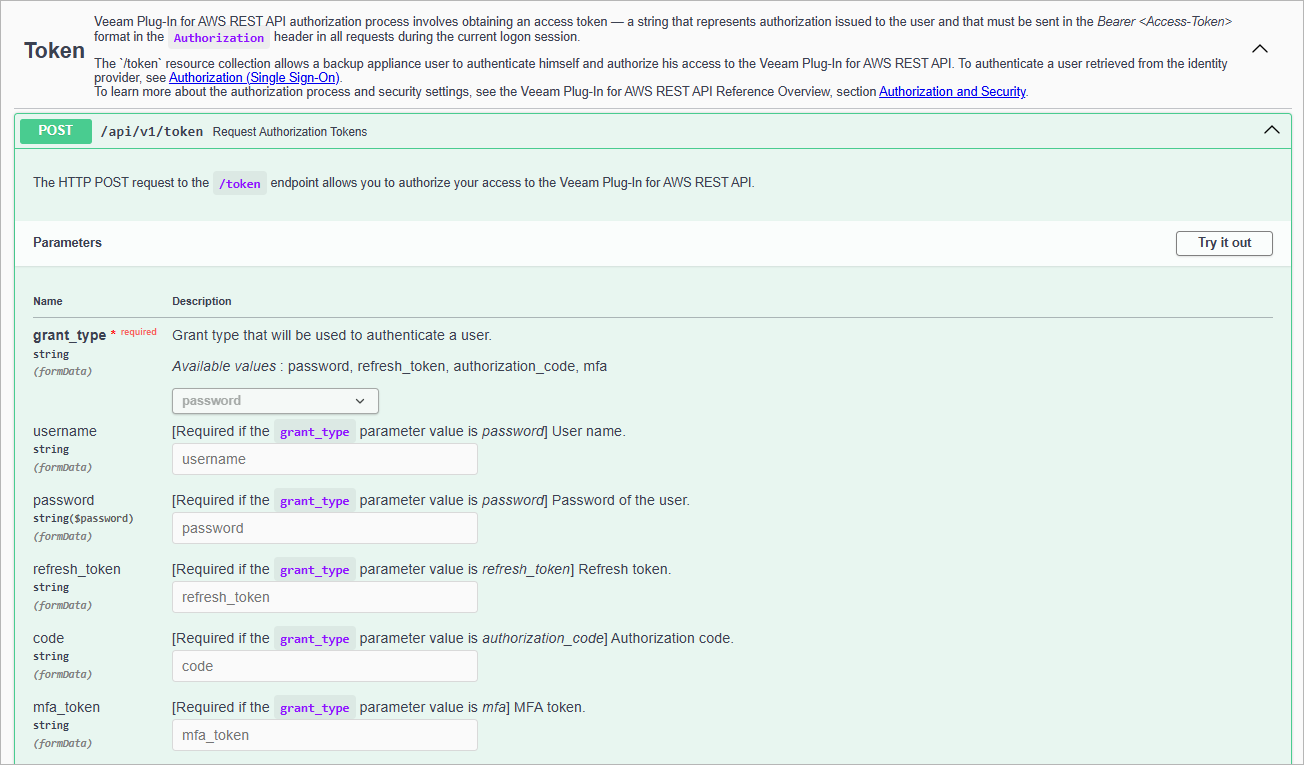Click the Description column header
The image size is (1304, 765).
tap(202, 301)
